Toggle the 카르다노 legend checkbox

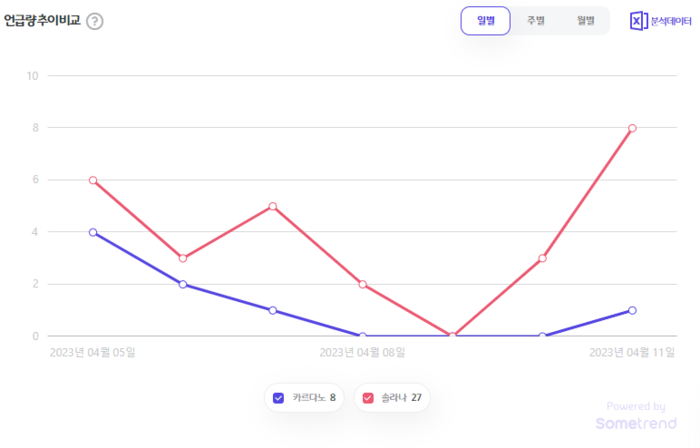click(279, 398)
